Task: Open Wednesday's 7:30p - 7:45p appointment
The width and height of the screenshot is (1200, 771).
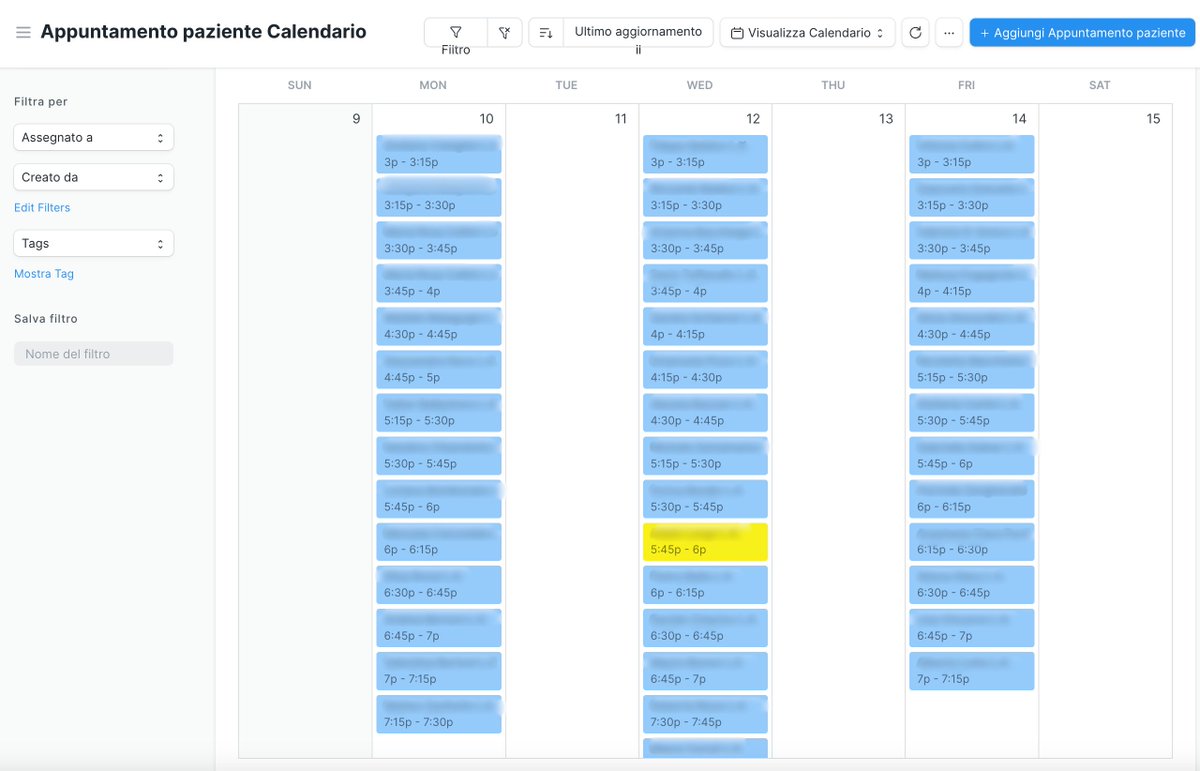Action: pos(705,714)
